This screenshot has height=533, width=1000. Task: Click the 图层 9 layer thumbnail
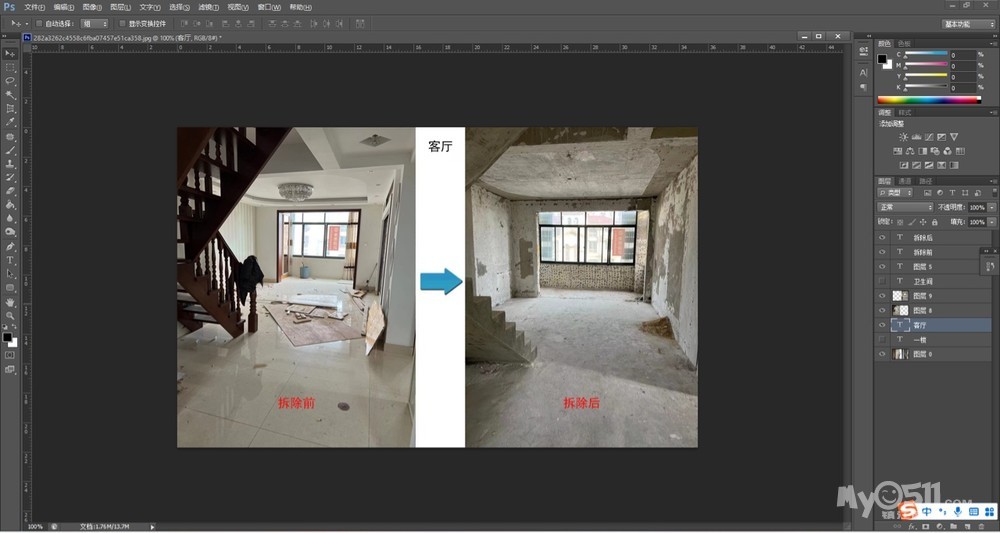(x=899, y=296)
